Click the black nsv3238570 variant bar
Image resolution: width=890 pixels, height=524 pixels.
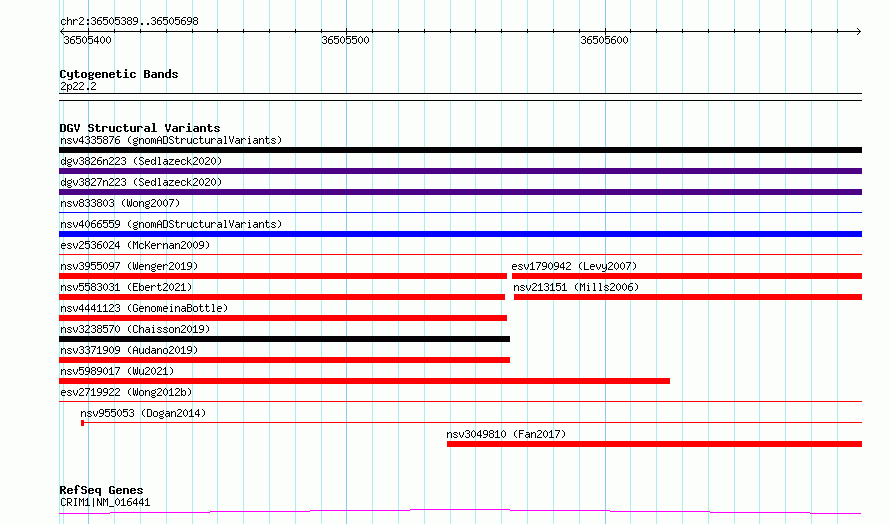[x=284, y=339]
